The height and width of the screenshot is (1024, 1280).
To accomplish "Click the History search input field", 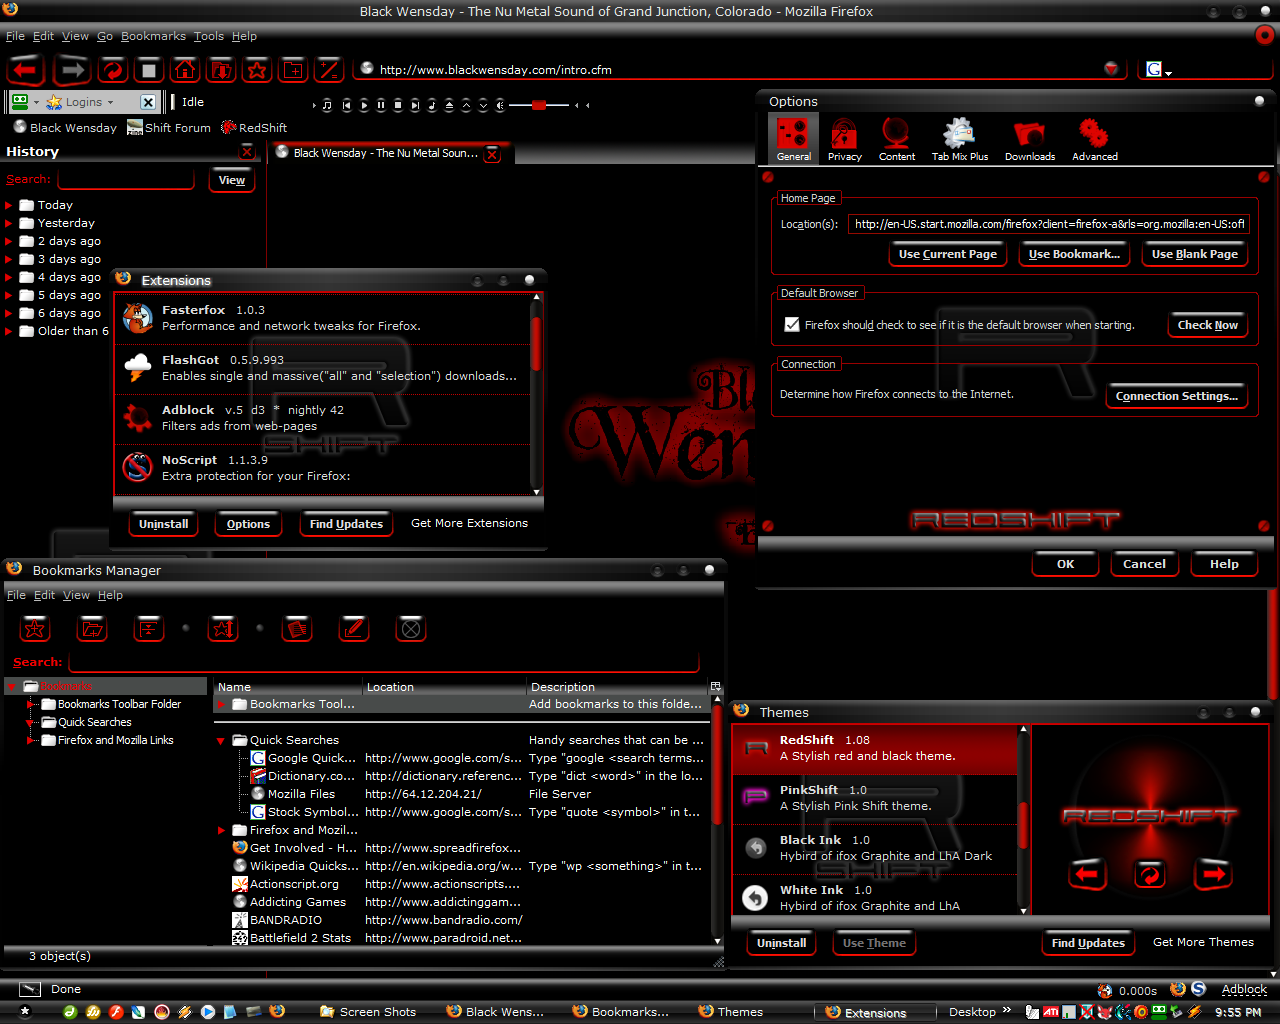I will [x=126, y=180].
